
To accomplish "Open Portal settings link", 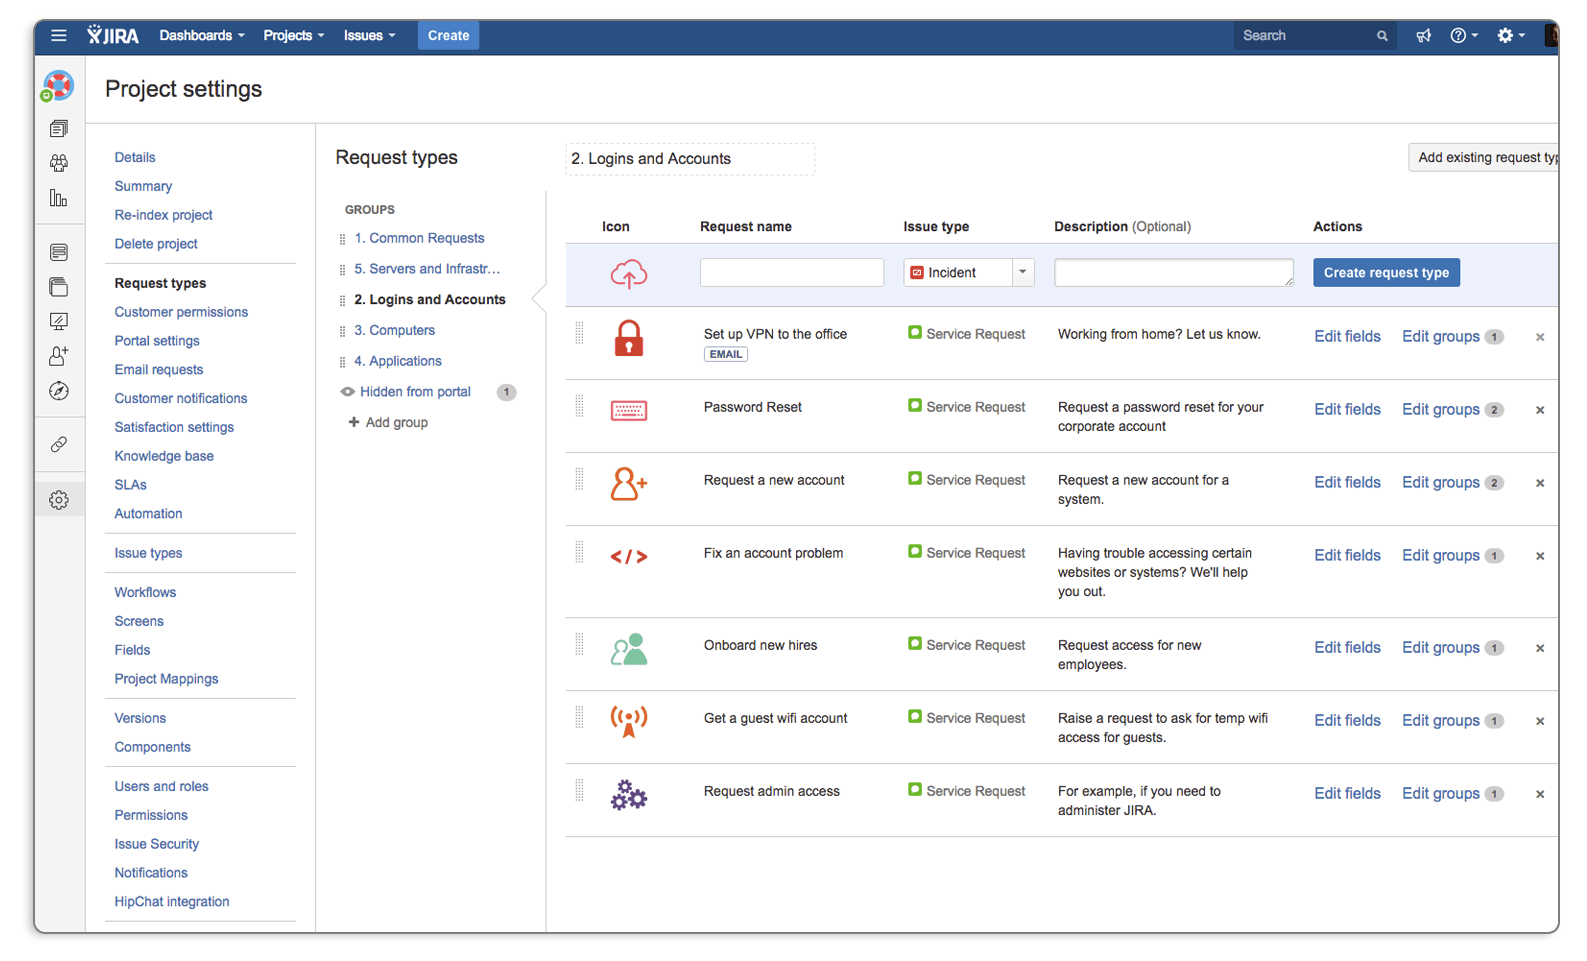I will coord(157,342).
